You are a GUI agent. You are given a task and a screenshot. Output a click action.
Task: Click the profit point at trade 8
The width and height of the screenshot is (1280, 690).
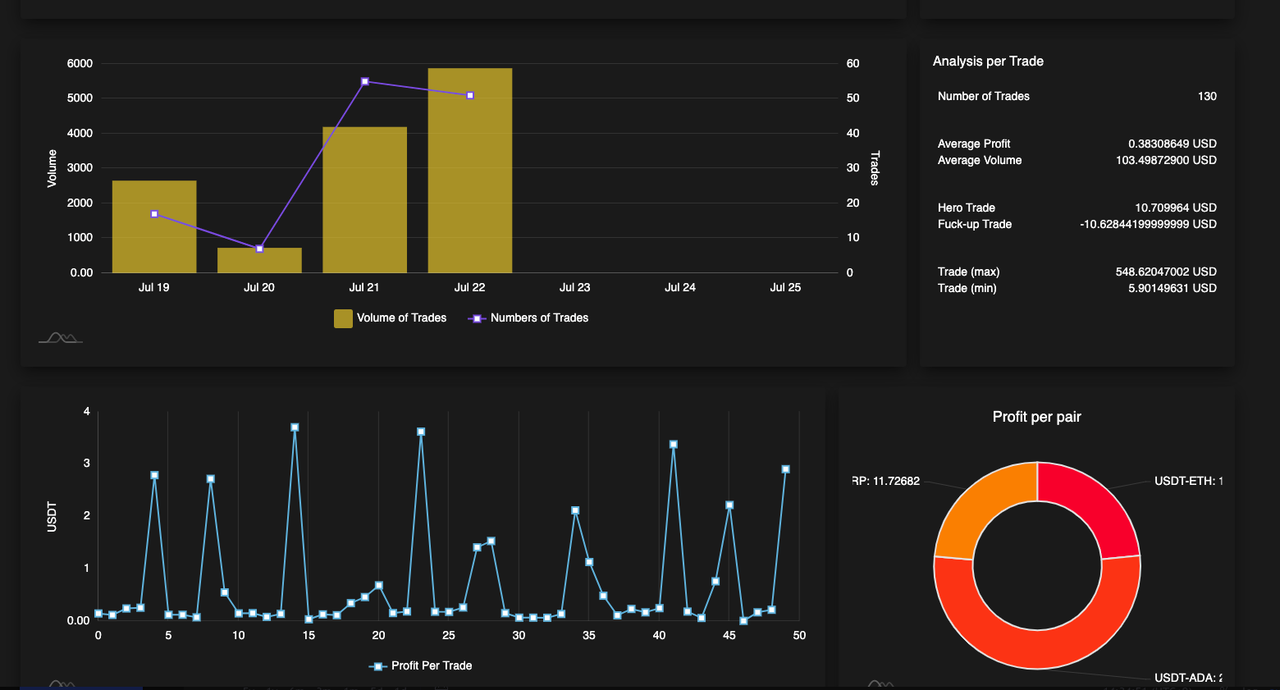[x=211, y=479]
